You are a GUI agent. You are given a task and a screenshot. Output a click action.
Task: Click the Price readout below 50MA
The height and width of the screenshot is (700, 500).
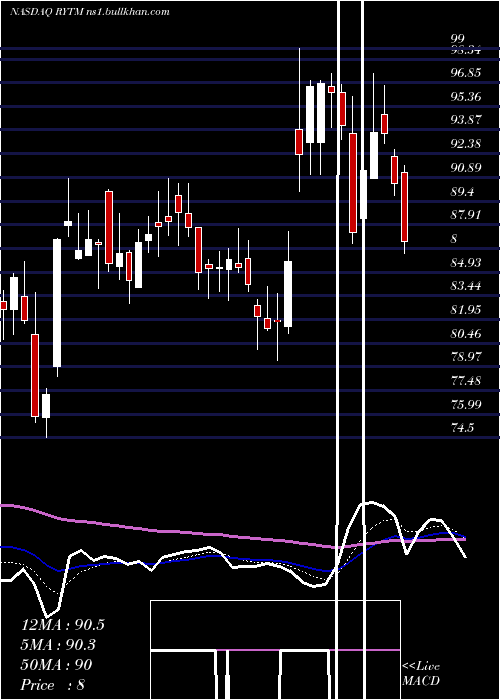[x=53, y=685]
